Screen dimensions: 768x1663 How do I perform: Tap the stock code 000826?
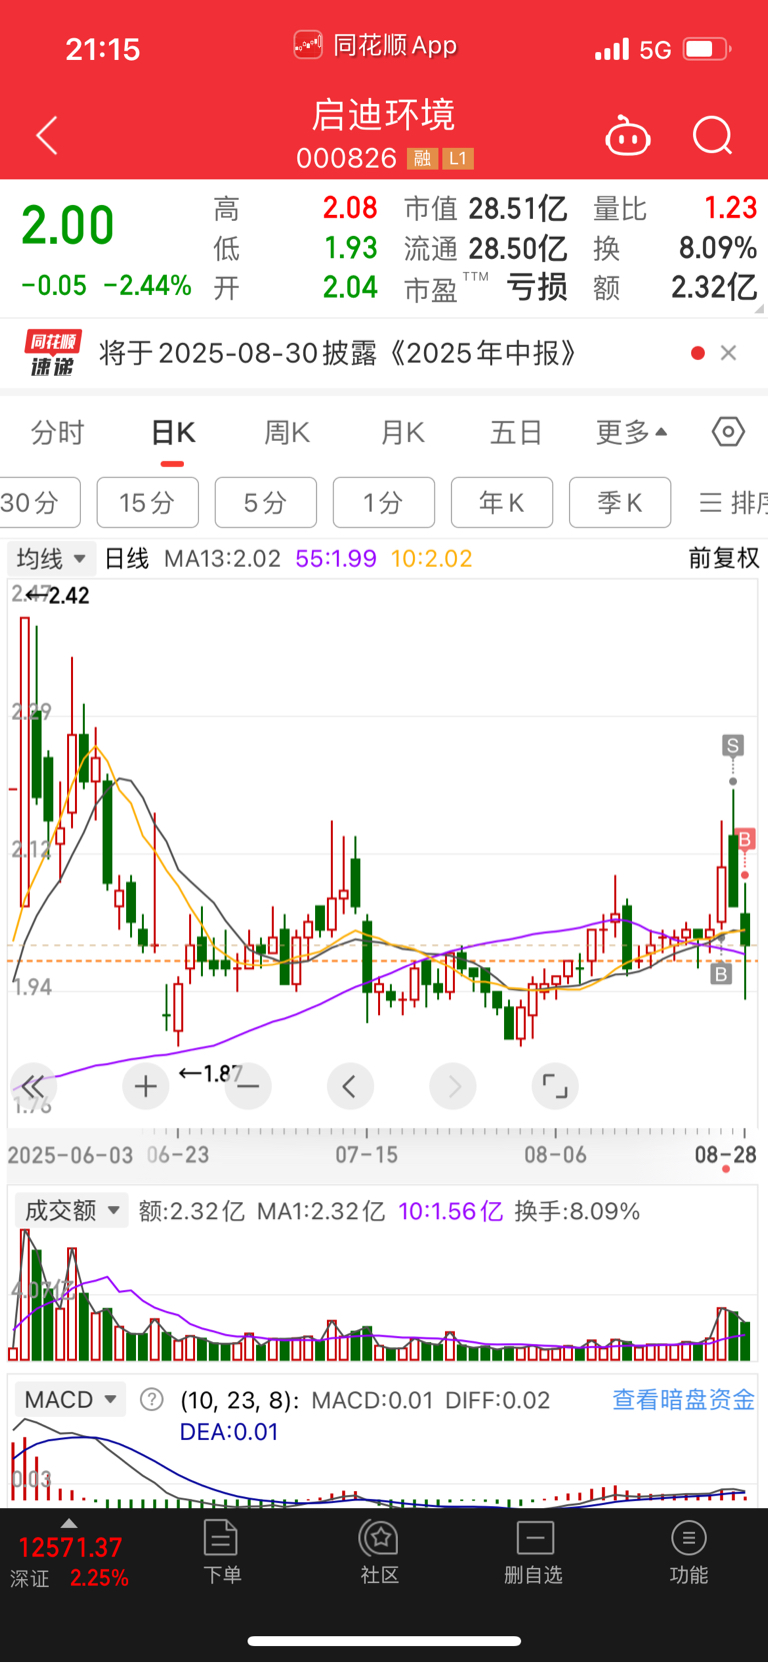pyautogui.click(x=347, y=158)
